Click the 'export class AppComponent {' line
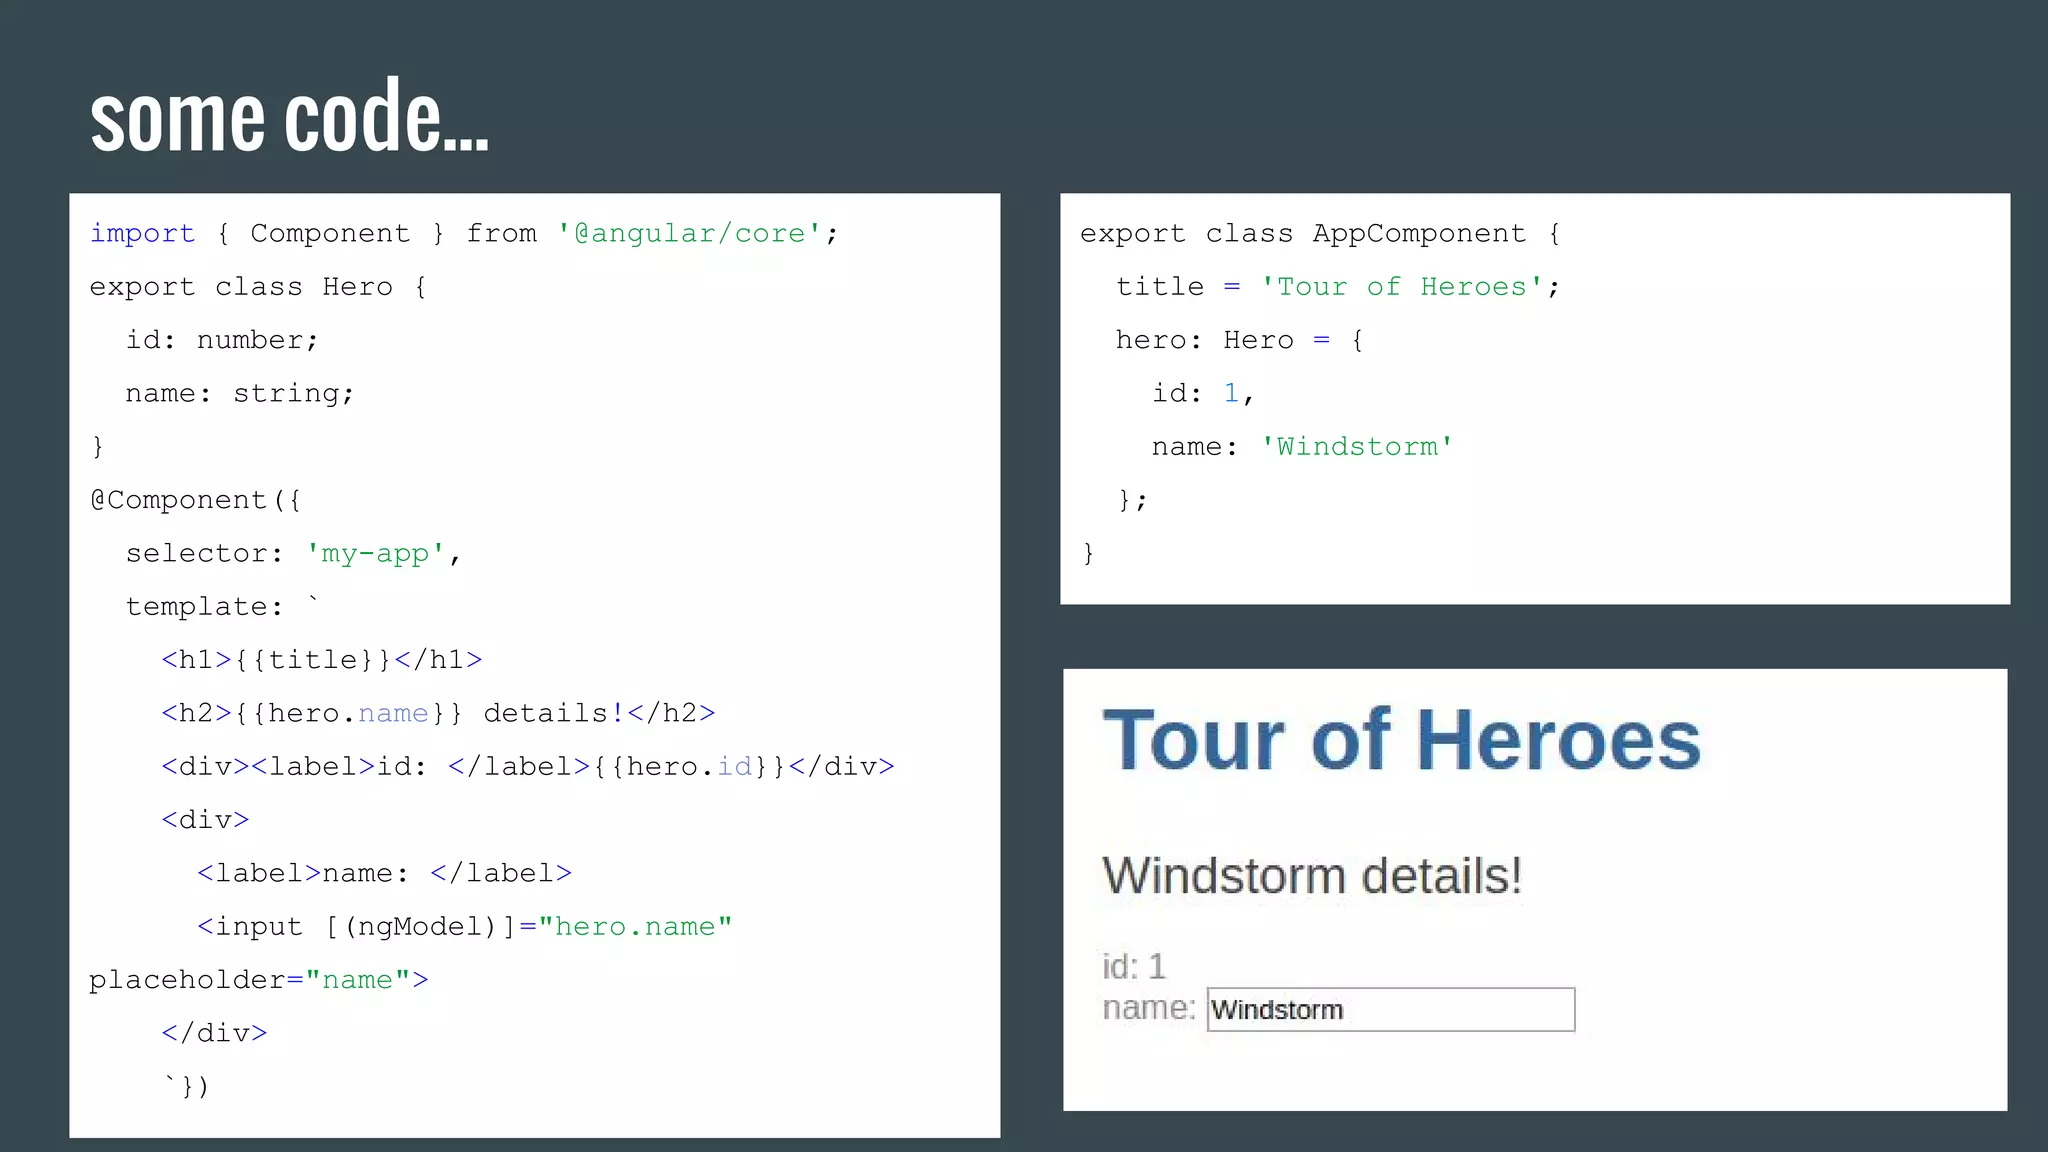Image resolution: width=2048 pixels, height=1152 pixels. click(1321, 233)
